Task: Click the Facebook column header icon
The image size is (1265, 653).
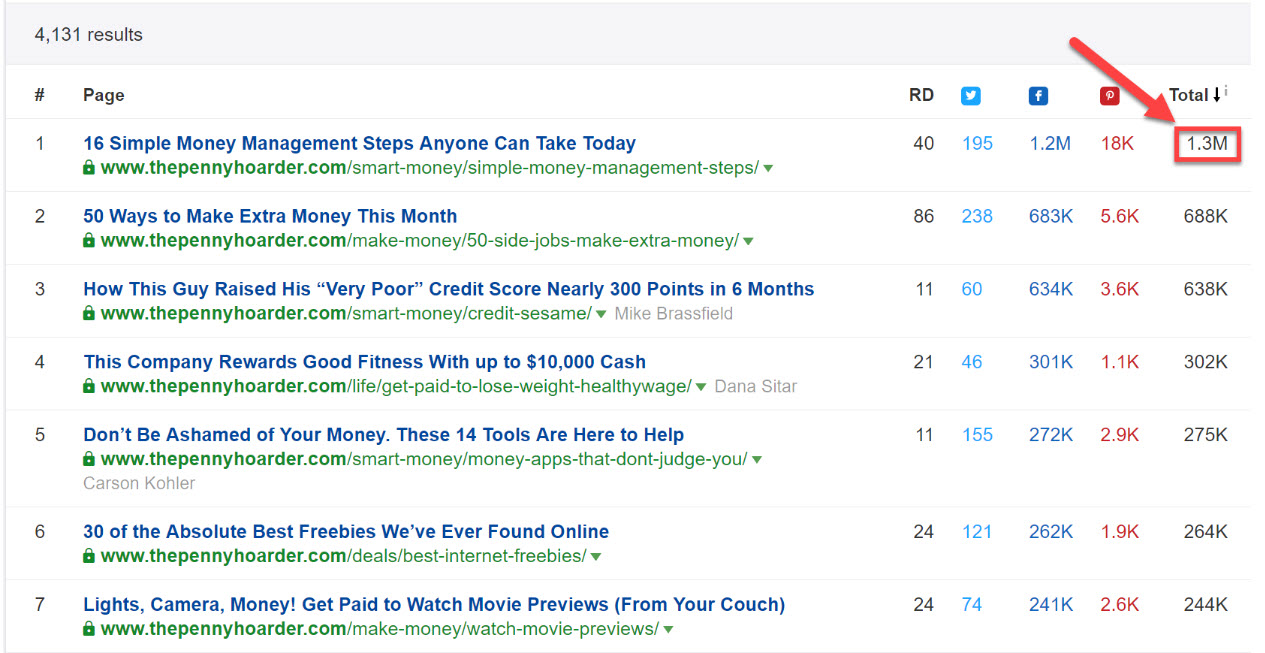Action: 1038,96
